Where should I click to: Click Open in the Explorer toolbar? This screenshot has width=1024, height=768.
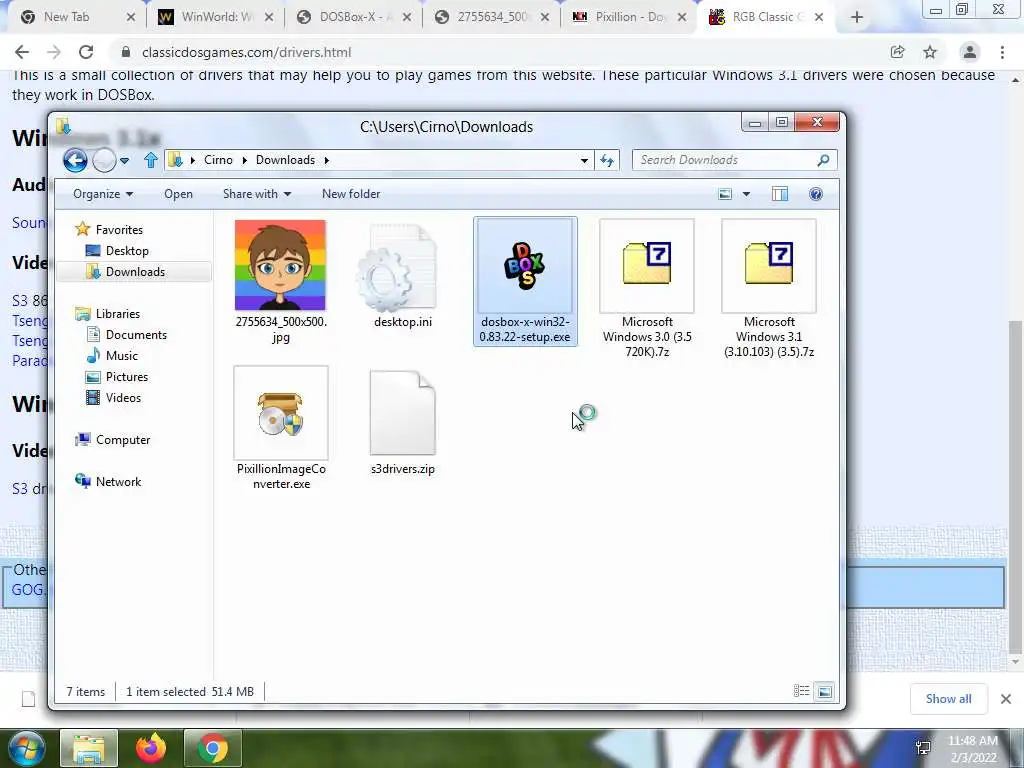(x=178, y=194)
